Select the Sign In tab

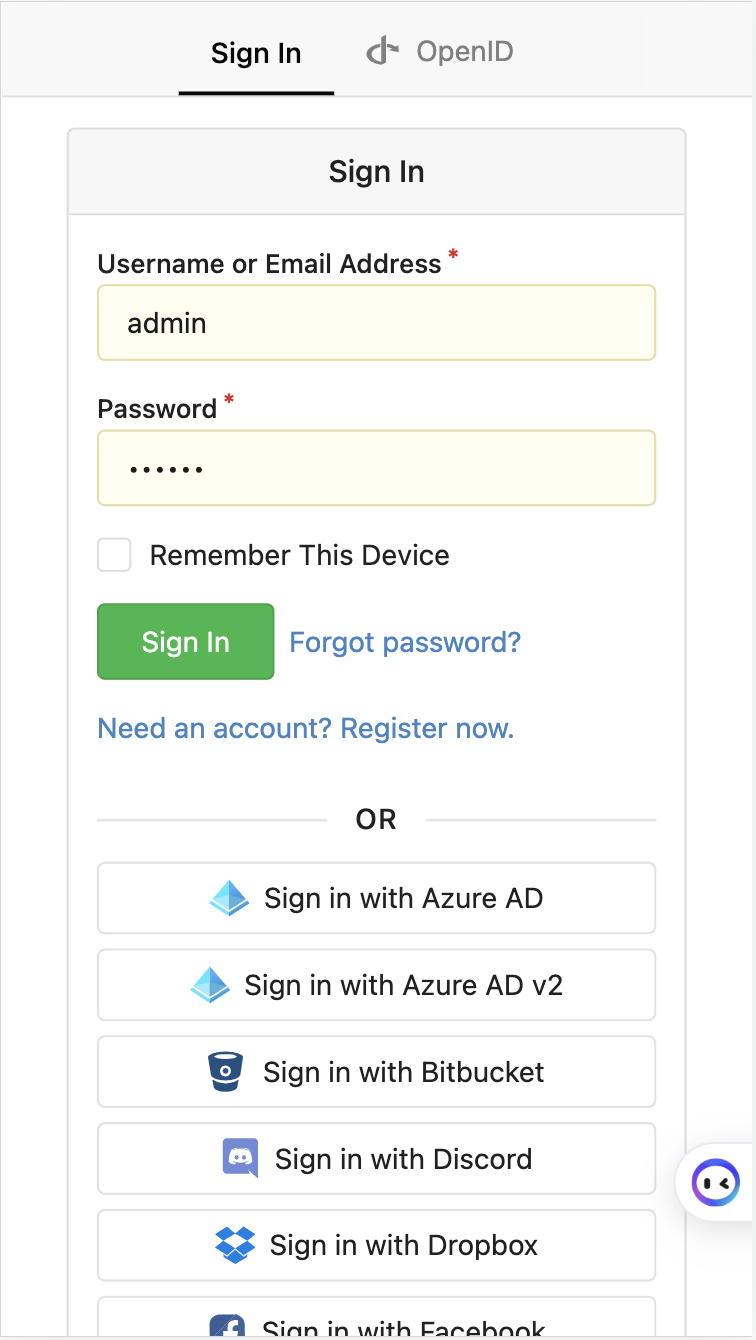coord(256,53)
